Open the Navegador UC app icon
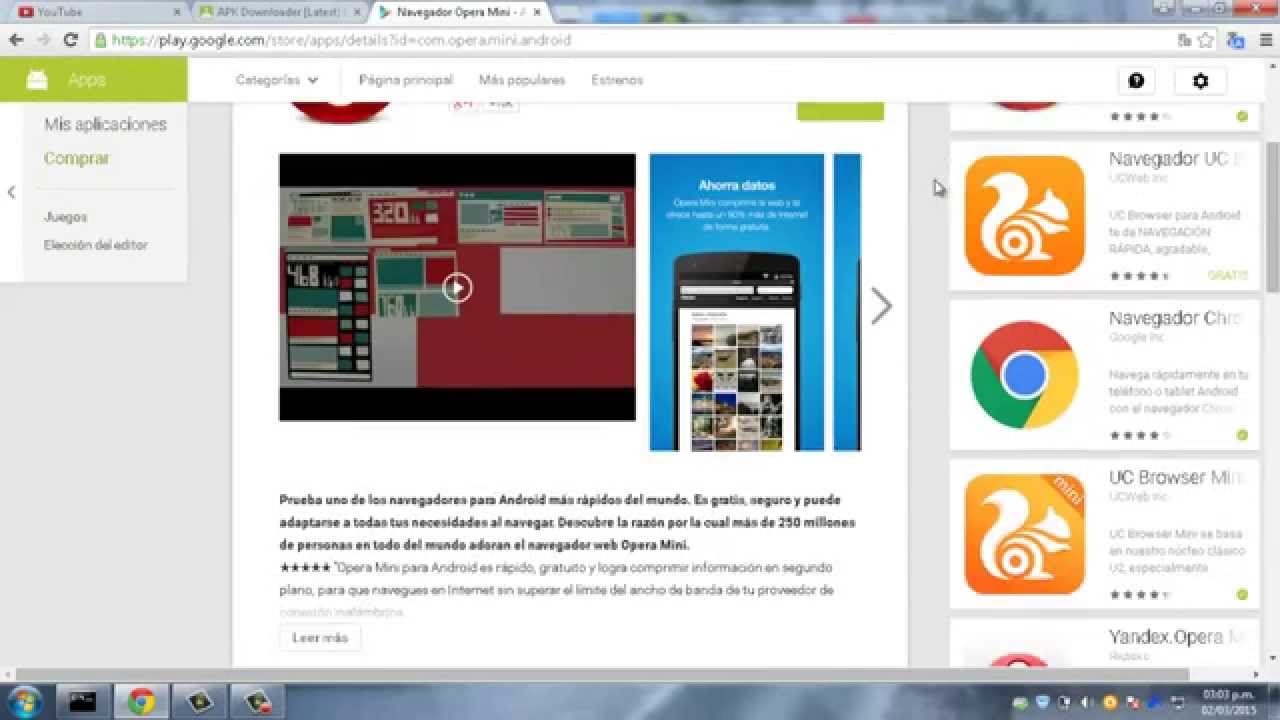Image resolution: width=1280 pixels, height=720 pixels. pyautogui.click(x=1024, y=215)
